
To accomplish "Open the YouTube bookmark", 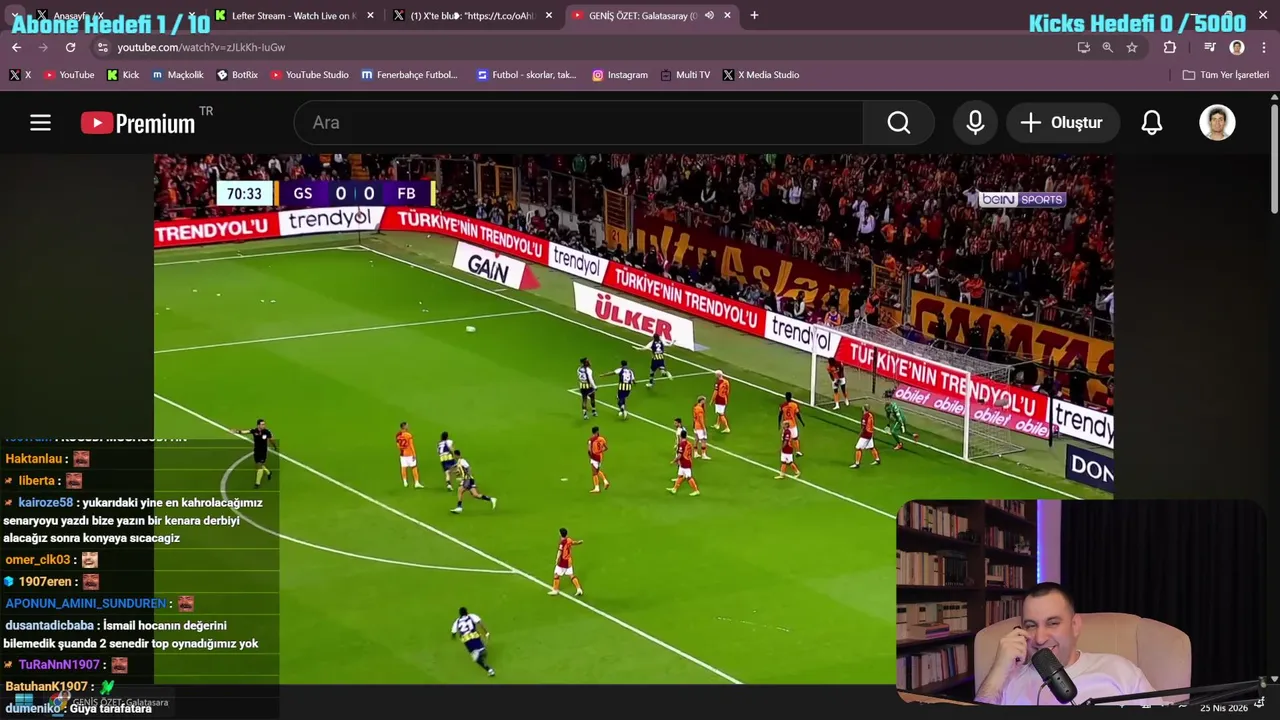I will click(68, 75).
